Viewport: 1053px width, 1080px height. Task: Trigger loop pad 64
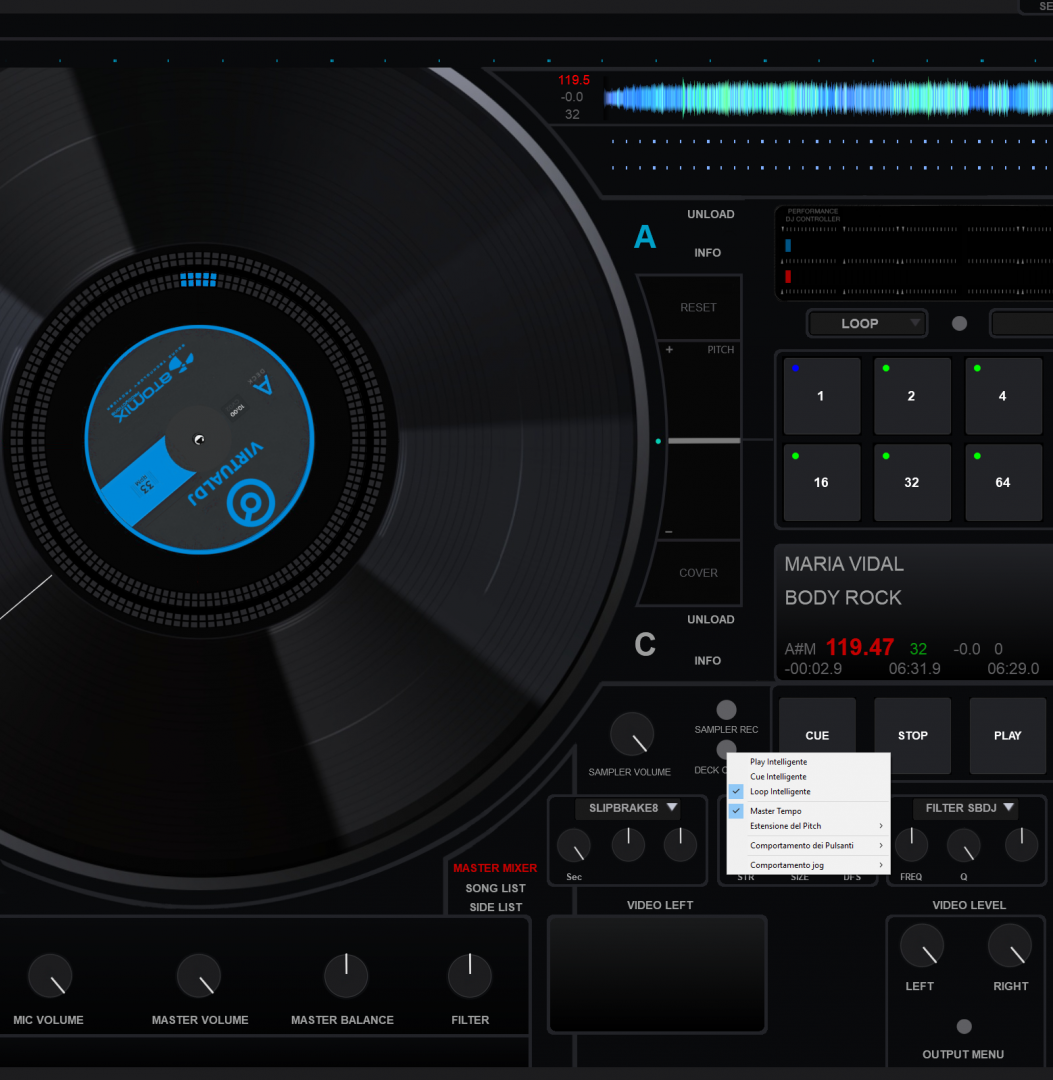click(1003, 482)
